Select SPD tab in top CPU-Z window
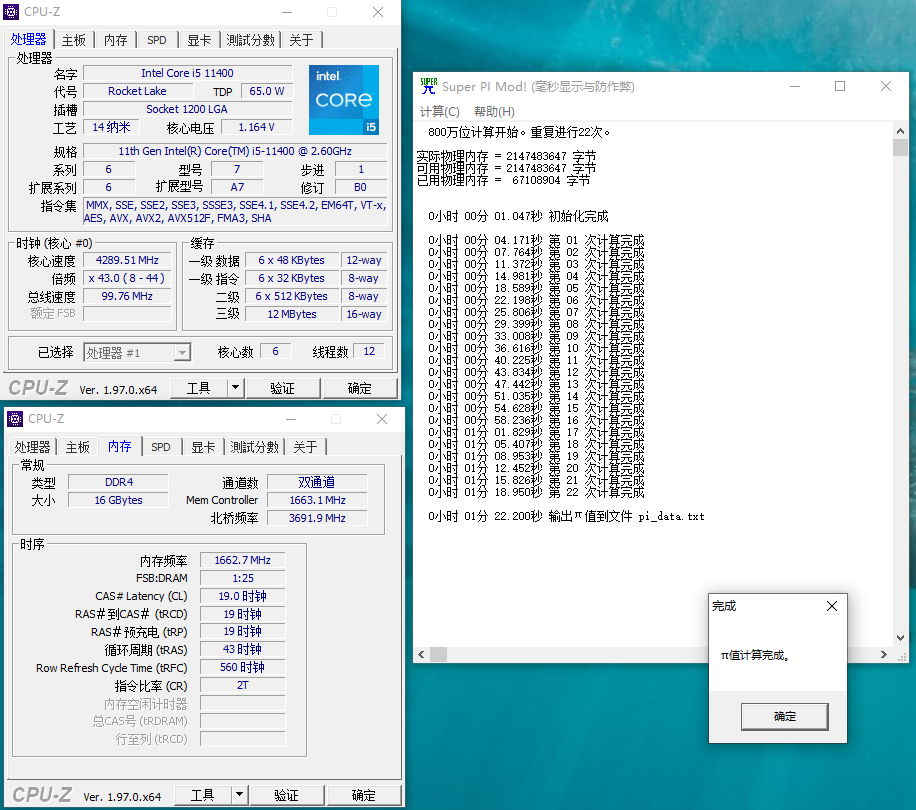Screen dimensions: 916x810 (157, 40)
